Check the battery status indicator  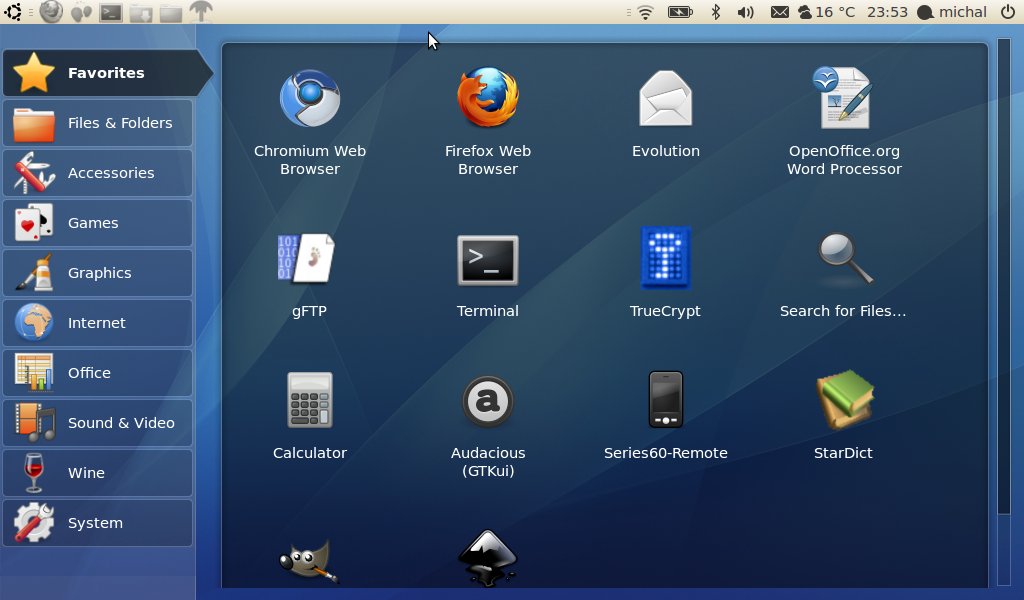680,12
